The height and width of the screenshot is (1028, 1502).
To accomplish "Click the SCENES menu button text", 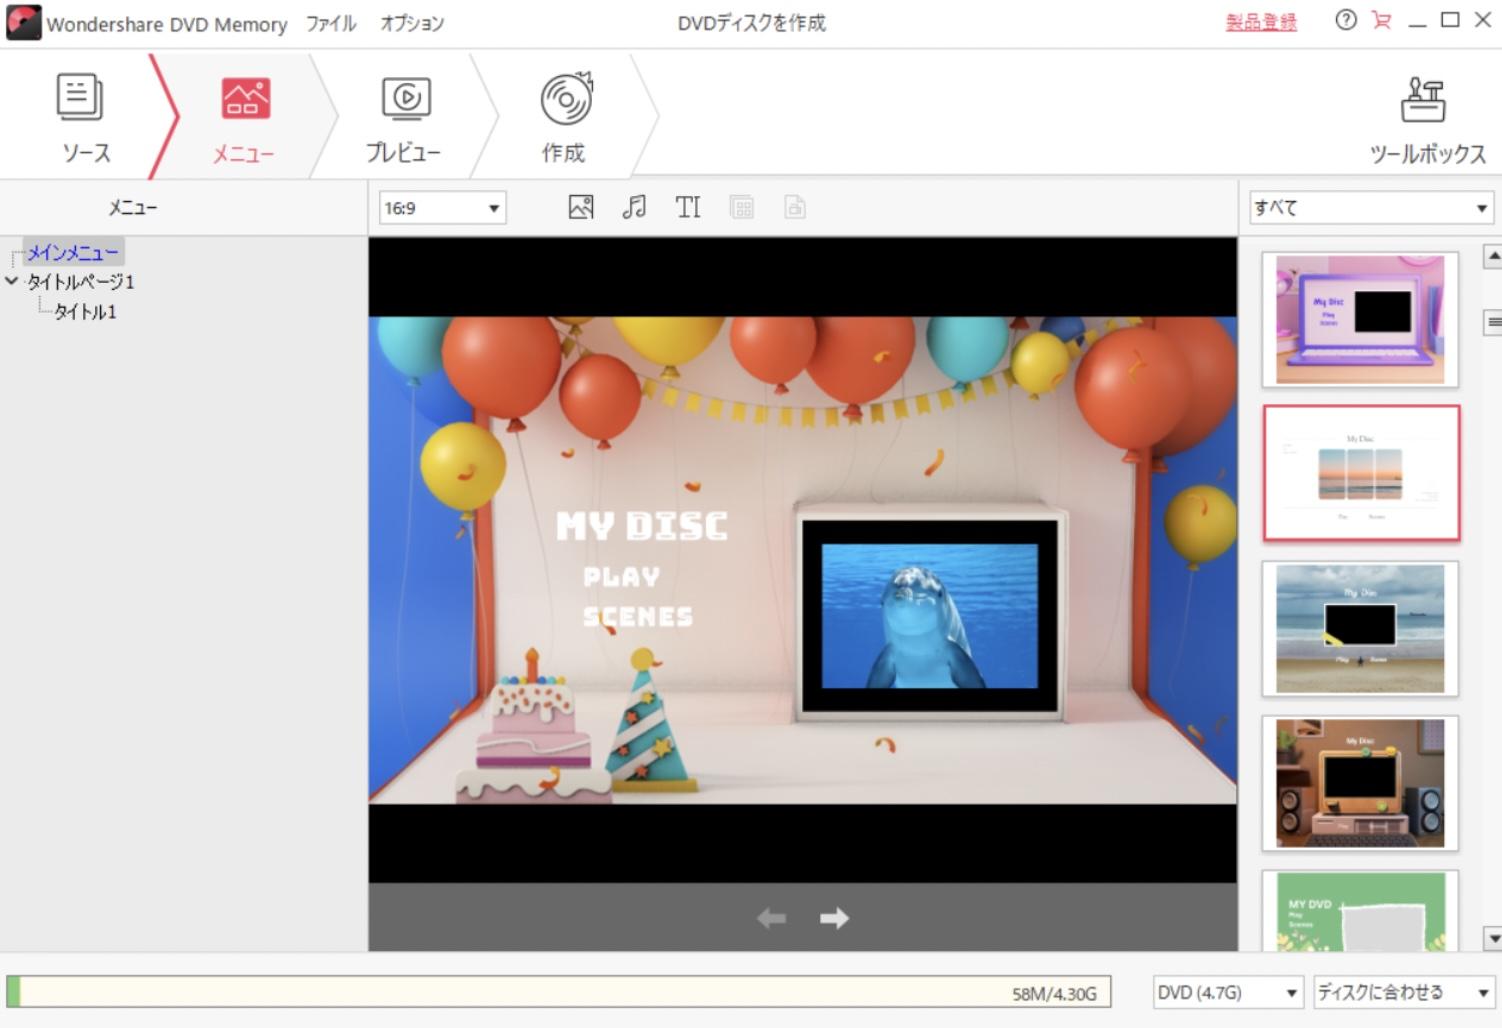I will (638, 617).
